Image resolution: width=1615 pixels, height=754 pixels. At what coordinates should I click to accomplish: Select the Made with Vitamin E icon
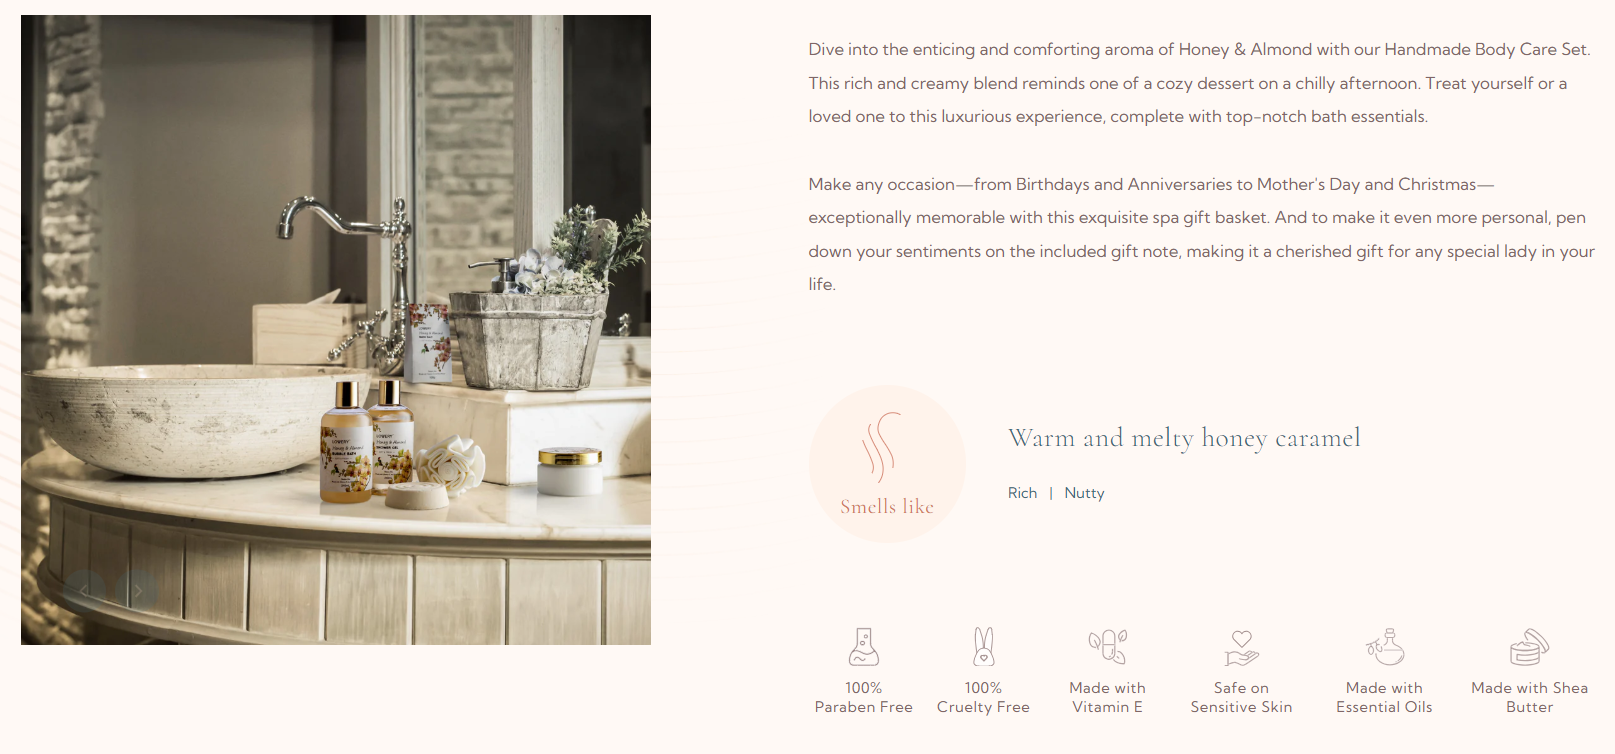[1108, 647]
